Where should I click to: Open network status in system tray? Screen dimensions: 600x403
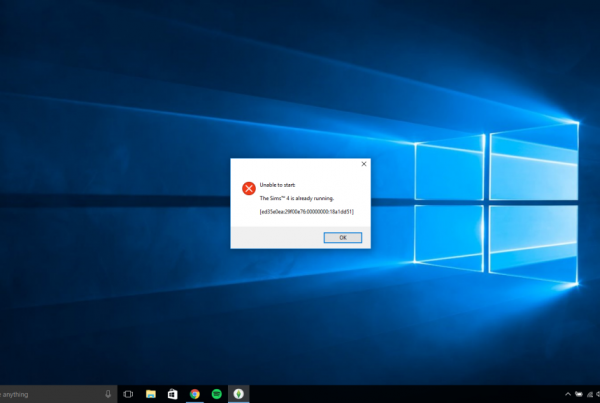click(590, 394)
